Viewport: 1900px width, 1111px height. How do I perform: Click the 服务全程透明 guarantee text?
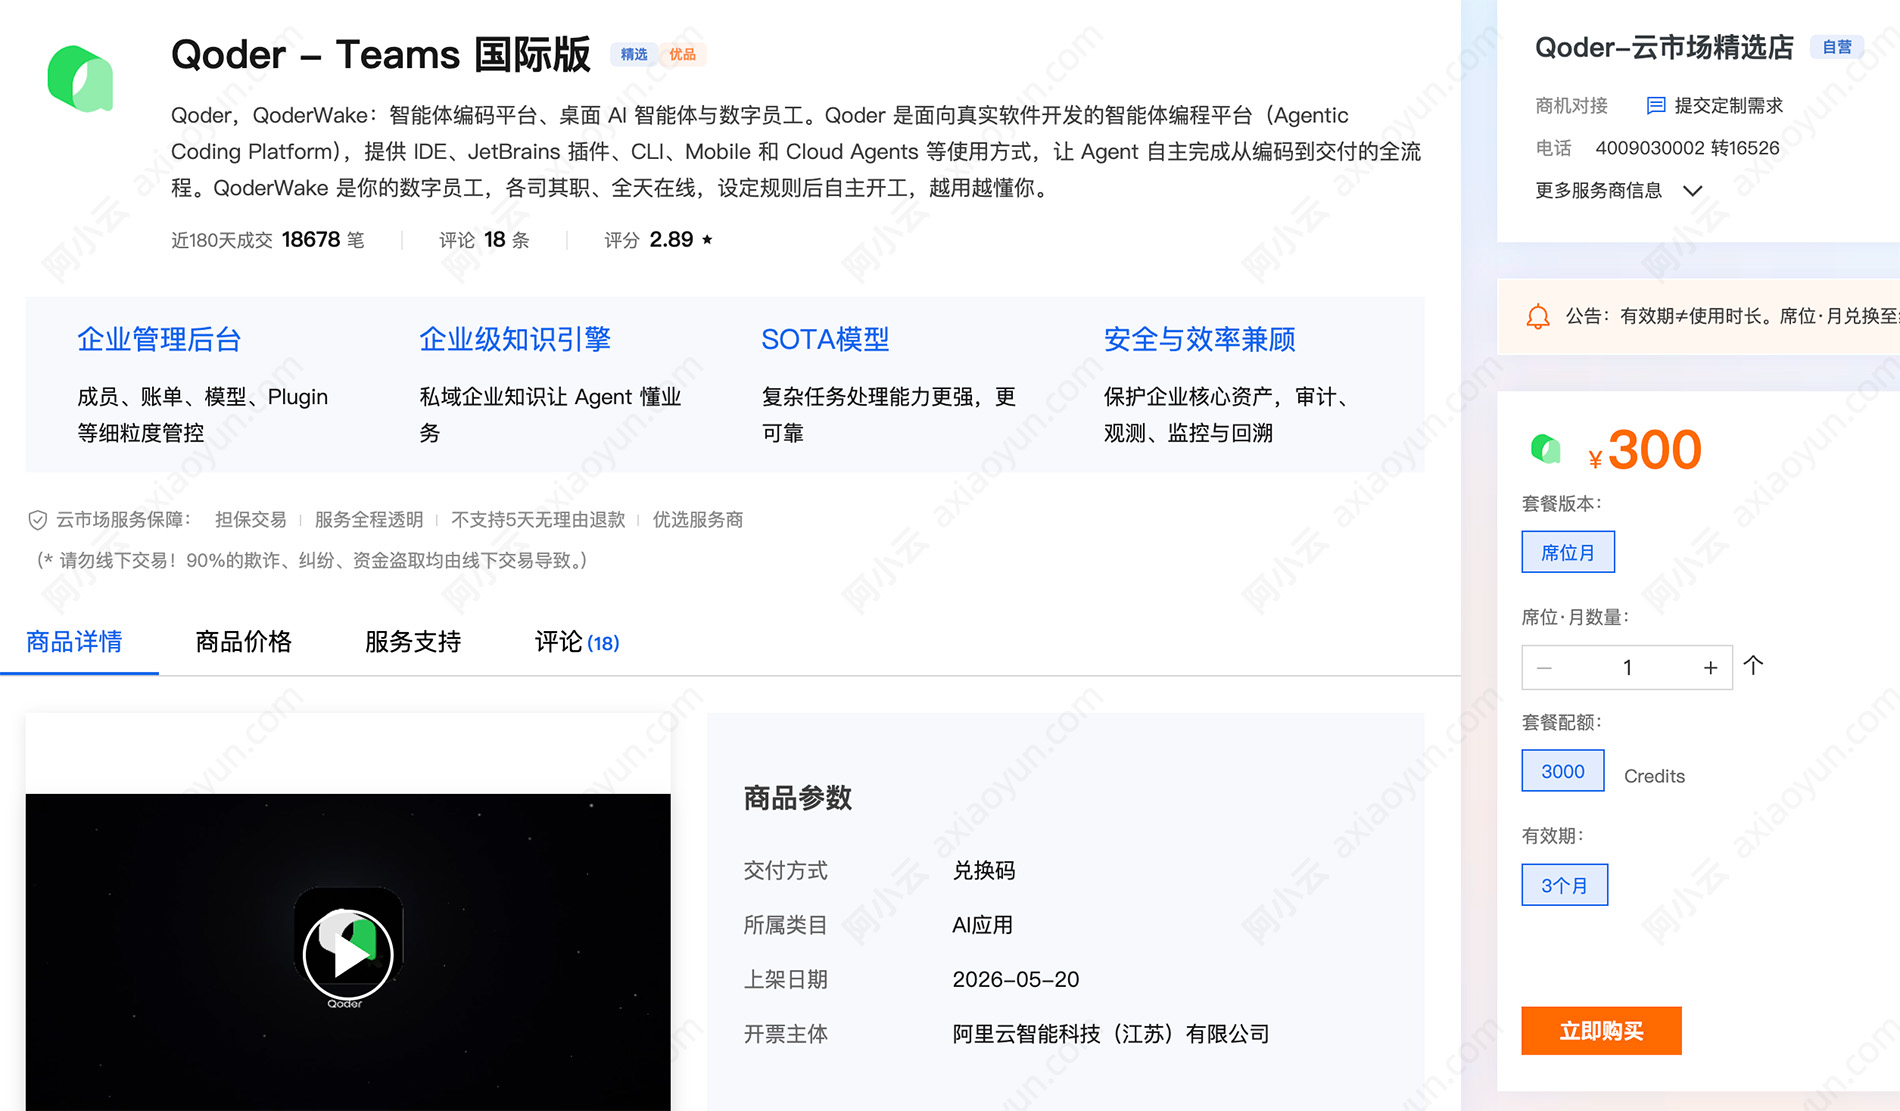pyautogui.click(x=369, y=520)
